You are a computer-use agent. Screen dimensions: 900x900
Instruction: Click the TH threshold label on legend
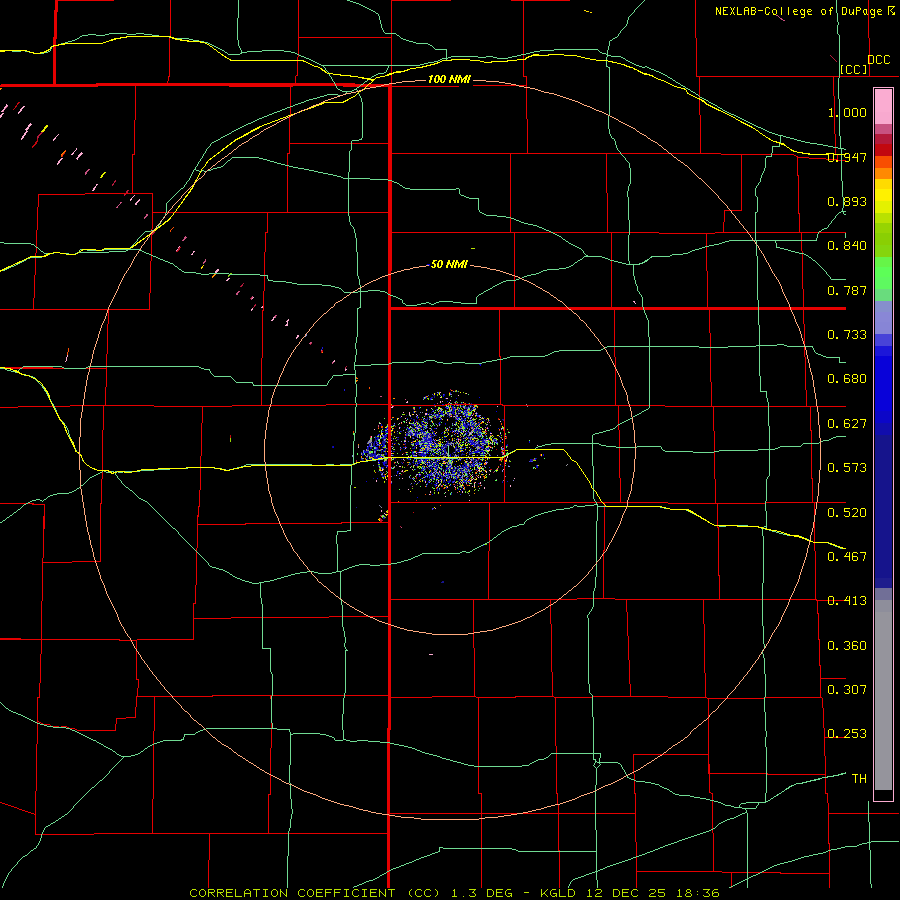click(x=859, y=779)
